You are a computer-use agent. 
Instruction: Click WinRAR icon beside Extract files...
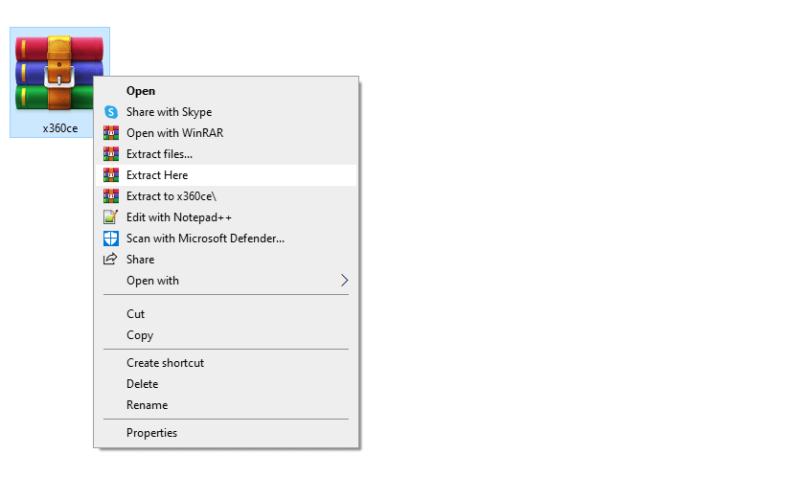point(111,154)
